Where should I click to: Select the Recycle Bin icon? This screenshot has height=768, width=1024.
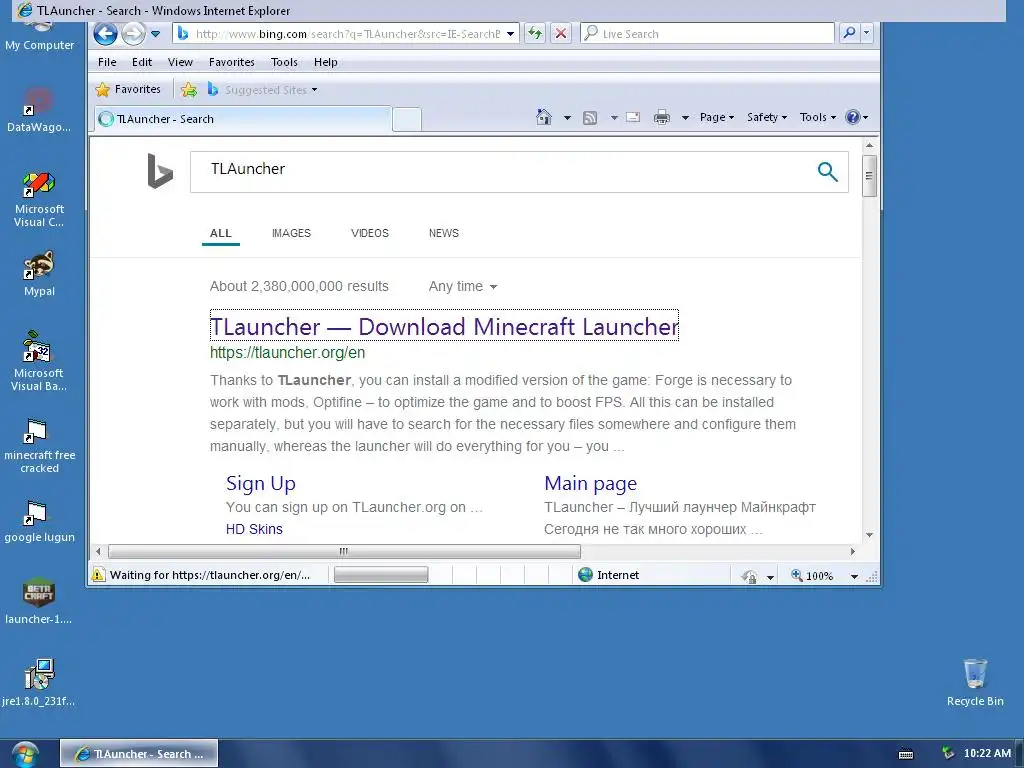coord(975,683)
